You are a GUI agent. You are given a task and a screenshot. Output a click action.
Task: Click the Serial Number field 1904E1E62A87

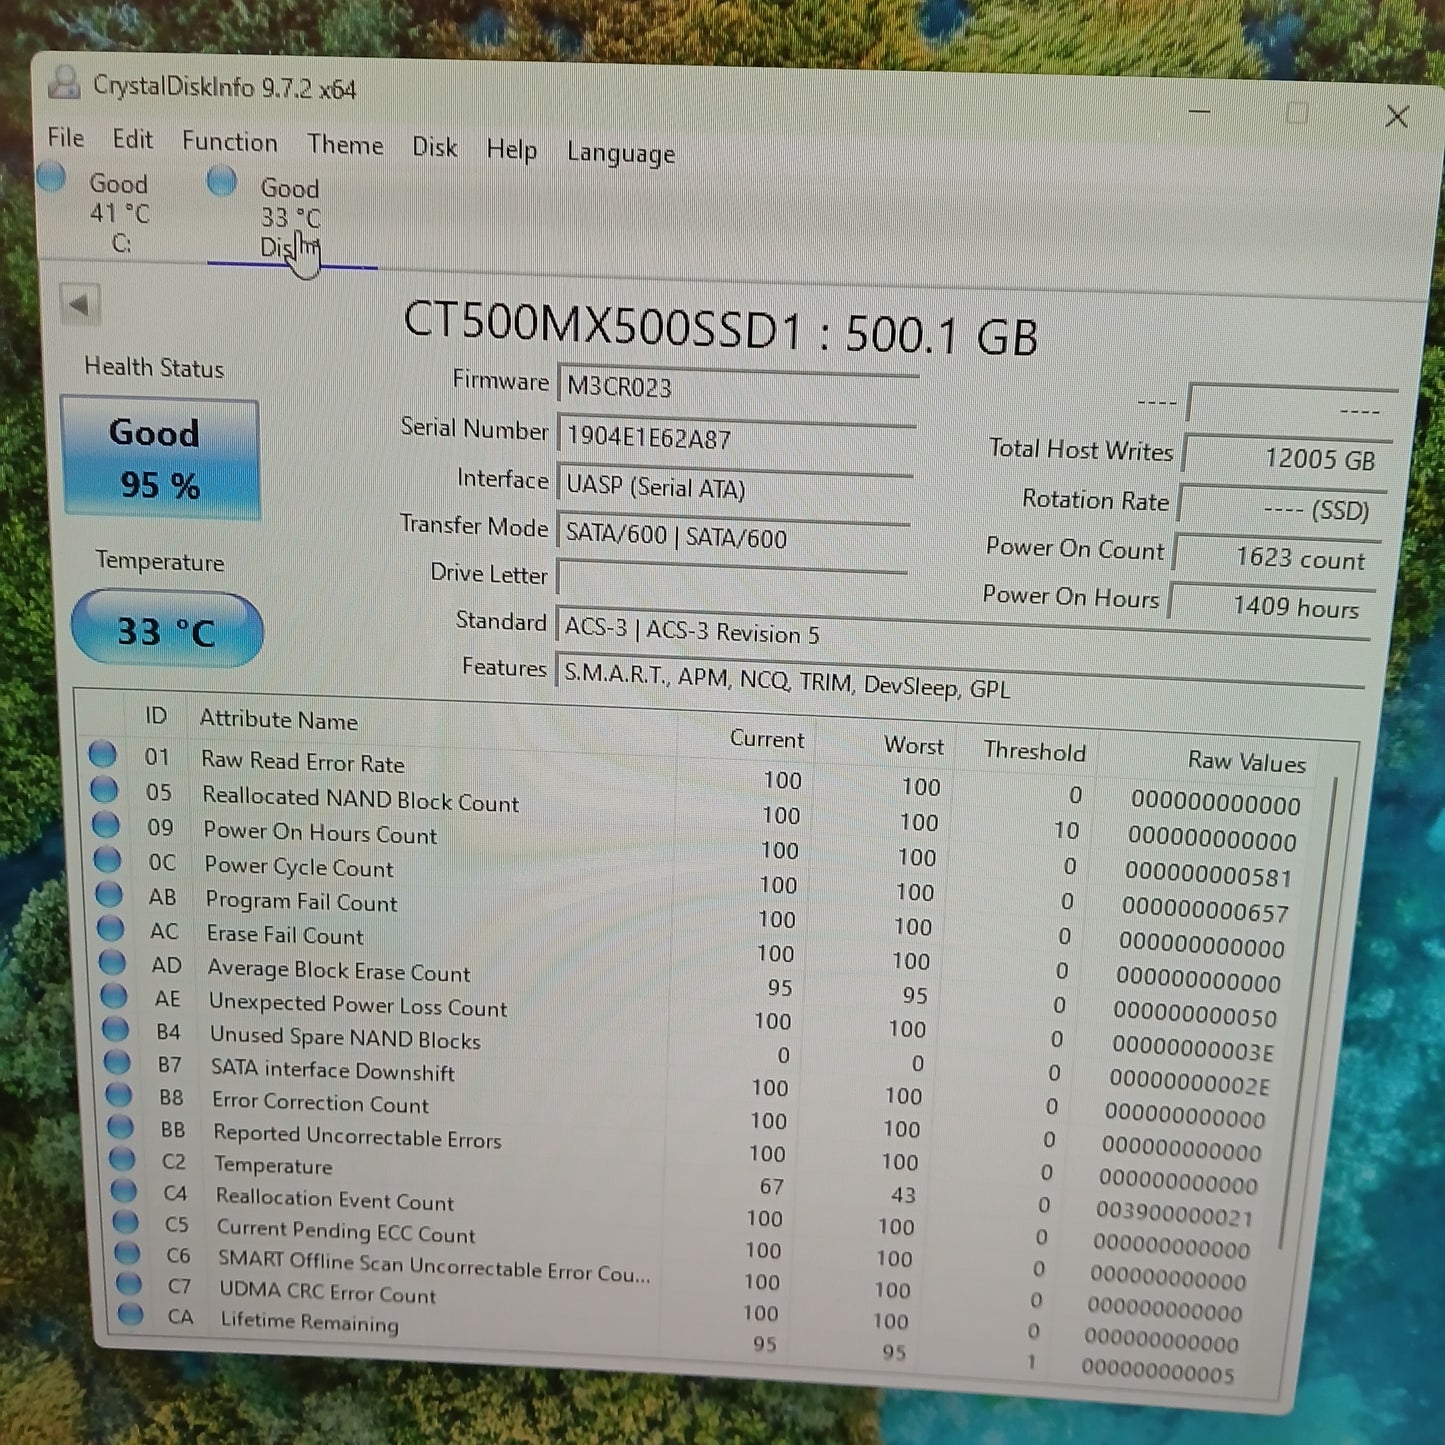736,438
